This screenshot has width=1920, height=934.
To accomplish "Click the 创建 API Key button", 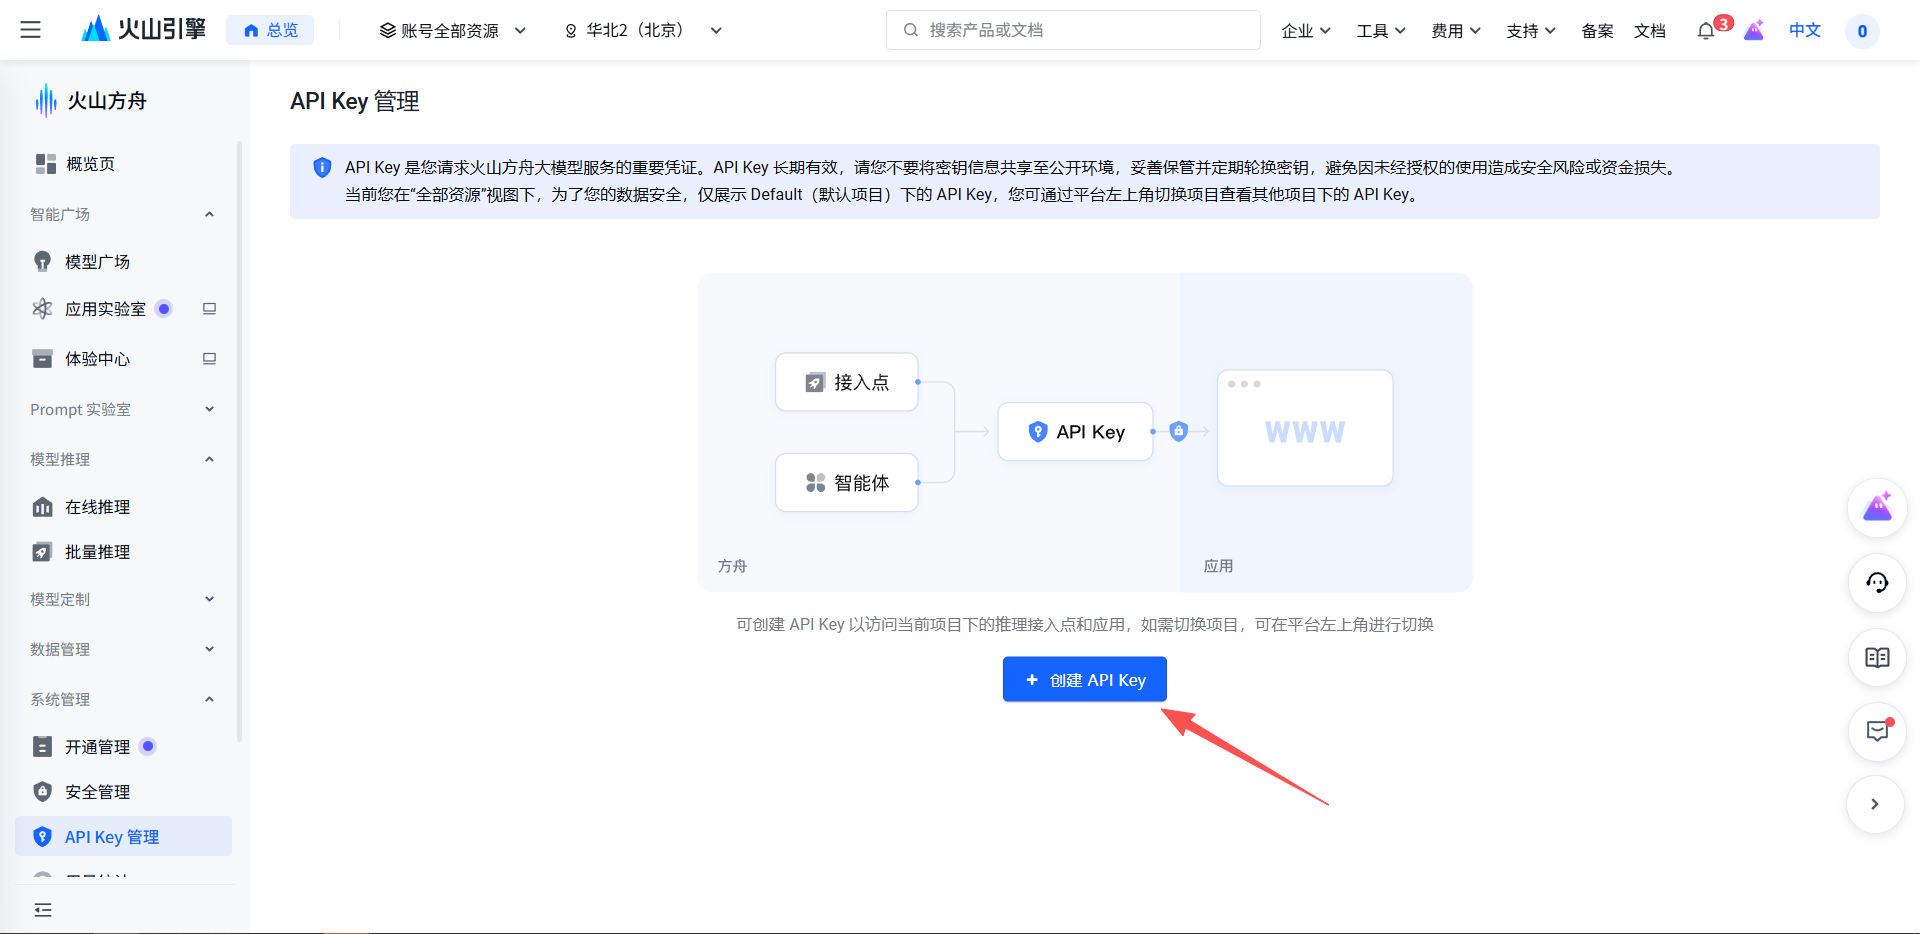I will [x=1085, y=680].
